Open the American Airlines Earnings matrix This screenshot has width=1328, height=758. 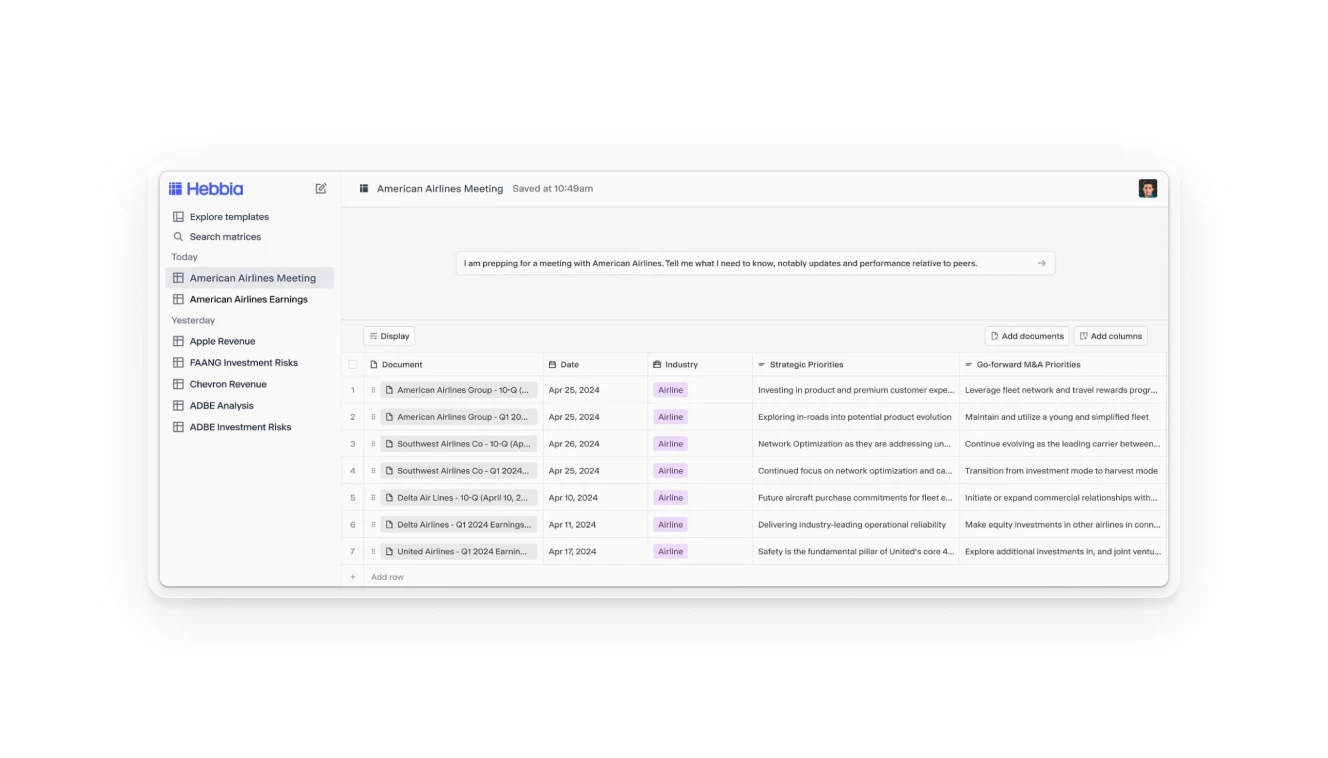[250, 299]
